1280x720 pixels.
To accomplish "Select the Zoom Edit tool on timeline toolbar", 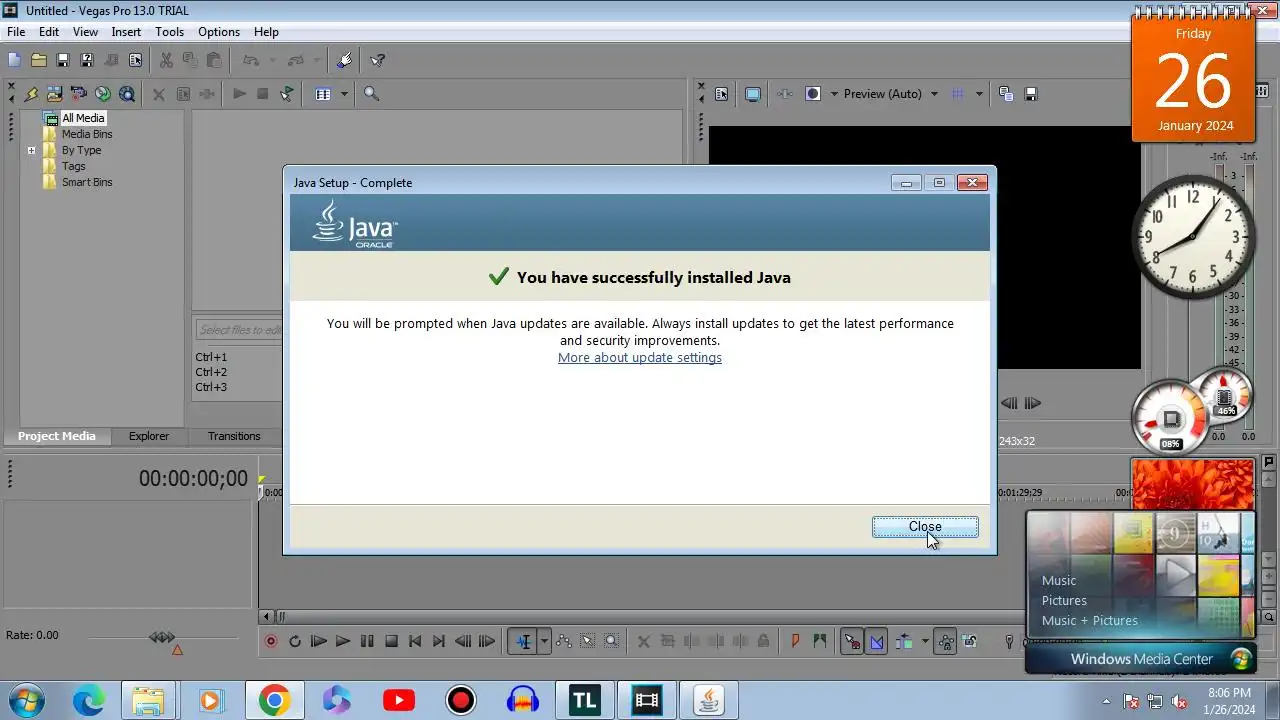I will click(612, 641).
